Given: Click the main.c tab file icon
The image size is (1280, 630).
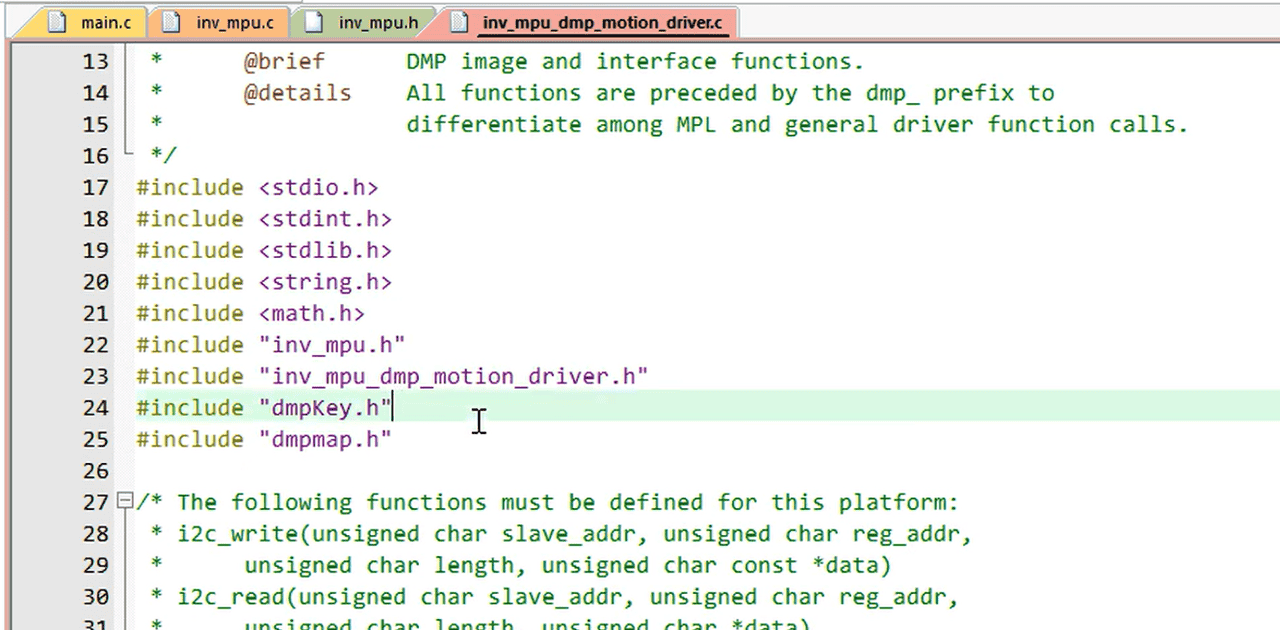Looking at the screenshot, I should click(x=58, y=22).
